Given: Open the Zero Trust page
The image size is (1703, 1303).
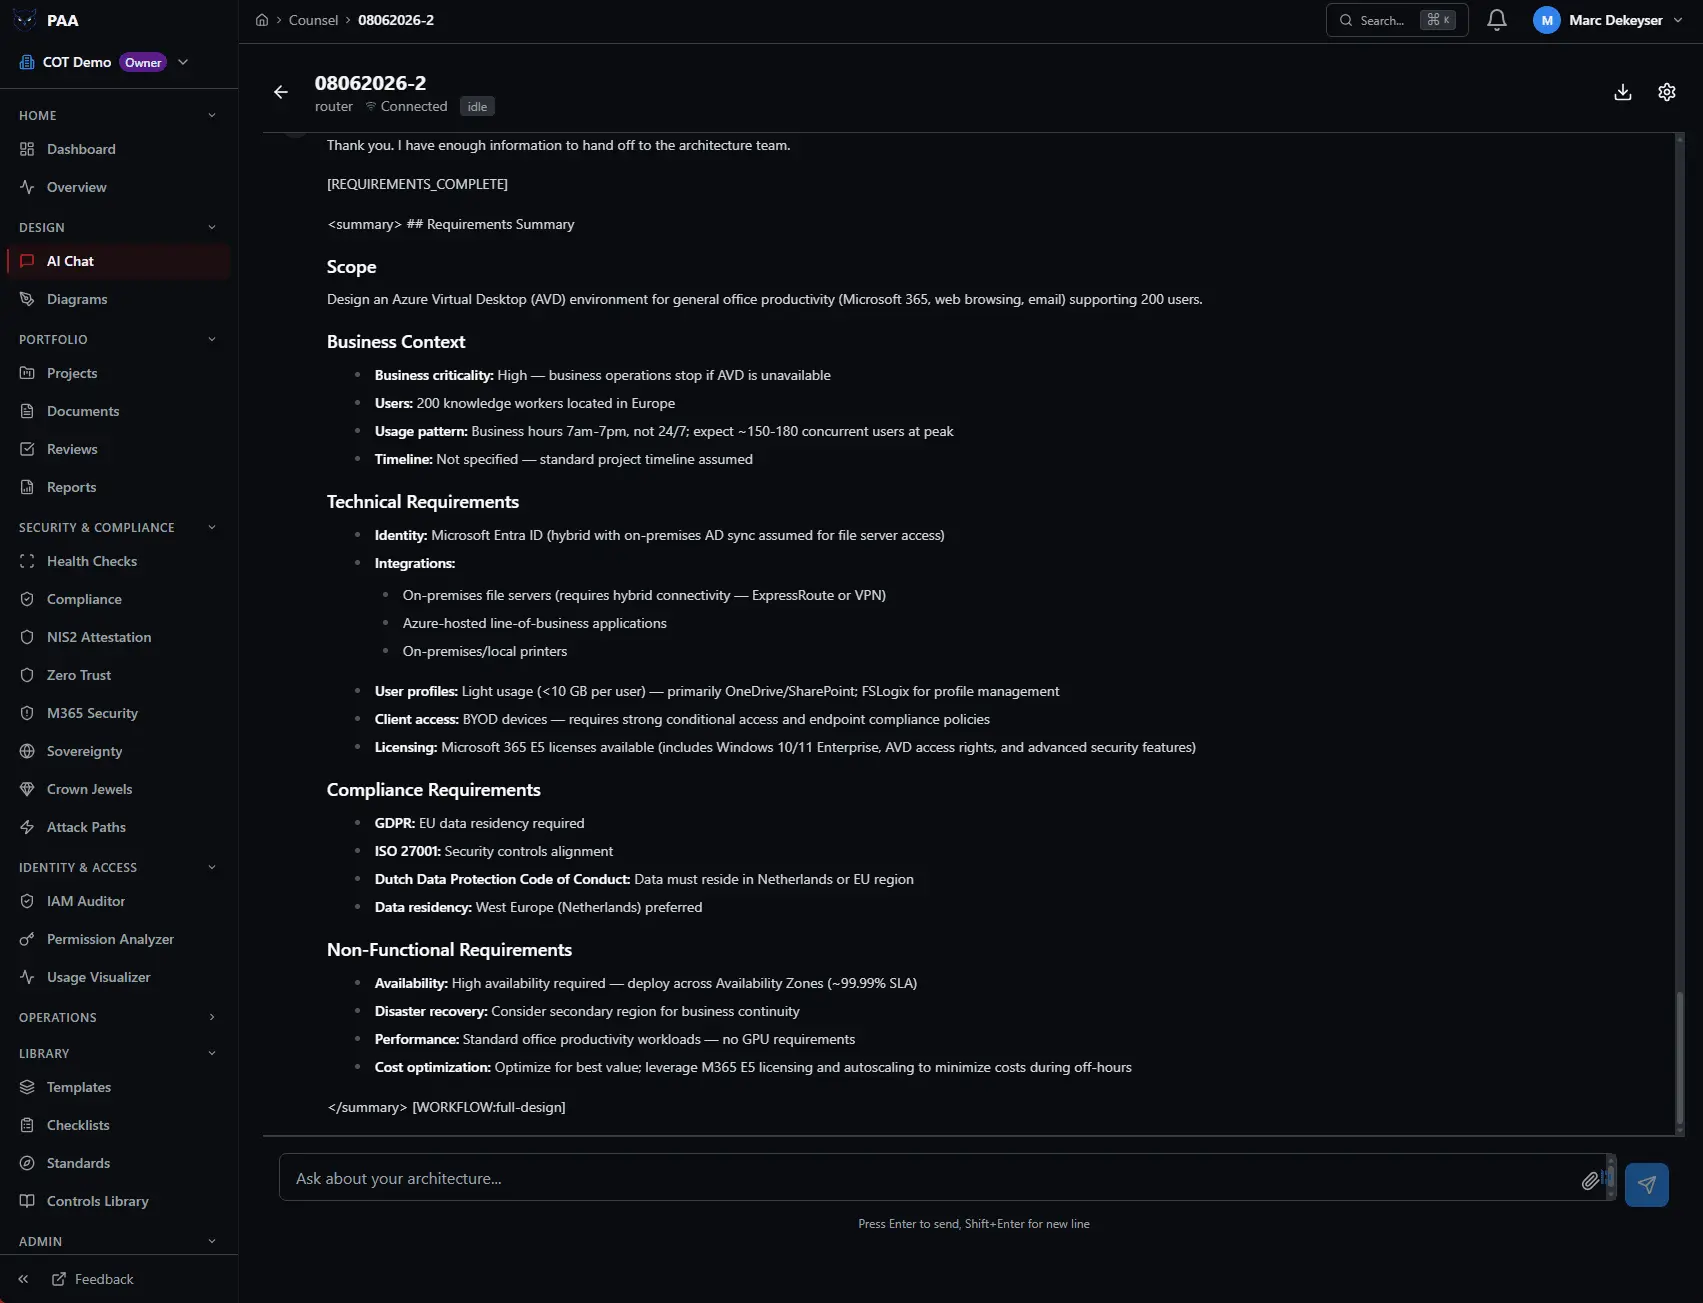Looking at the screenshot, I should 119,675.
